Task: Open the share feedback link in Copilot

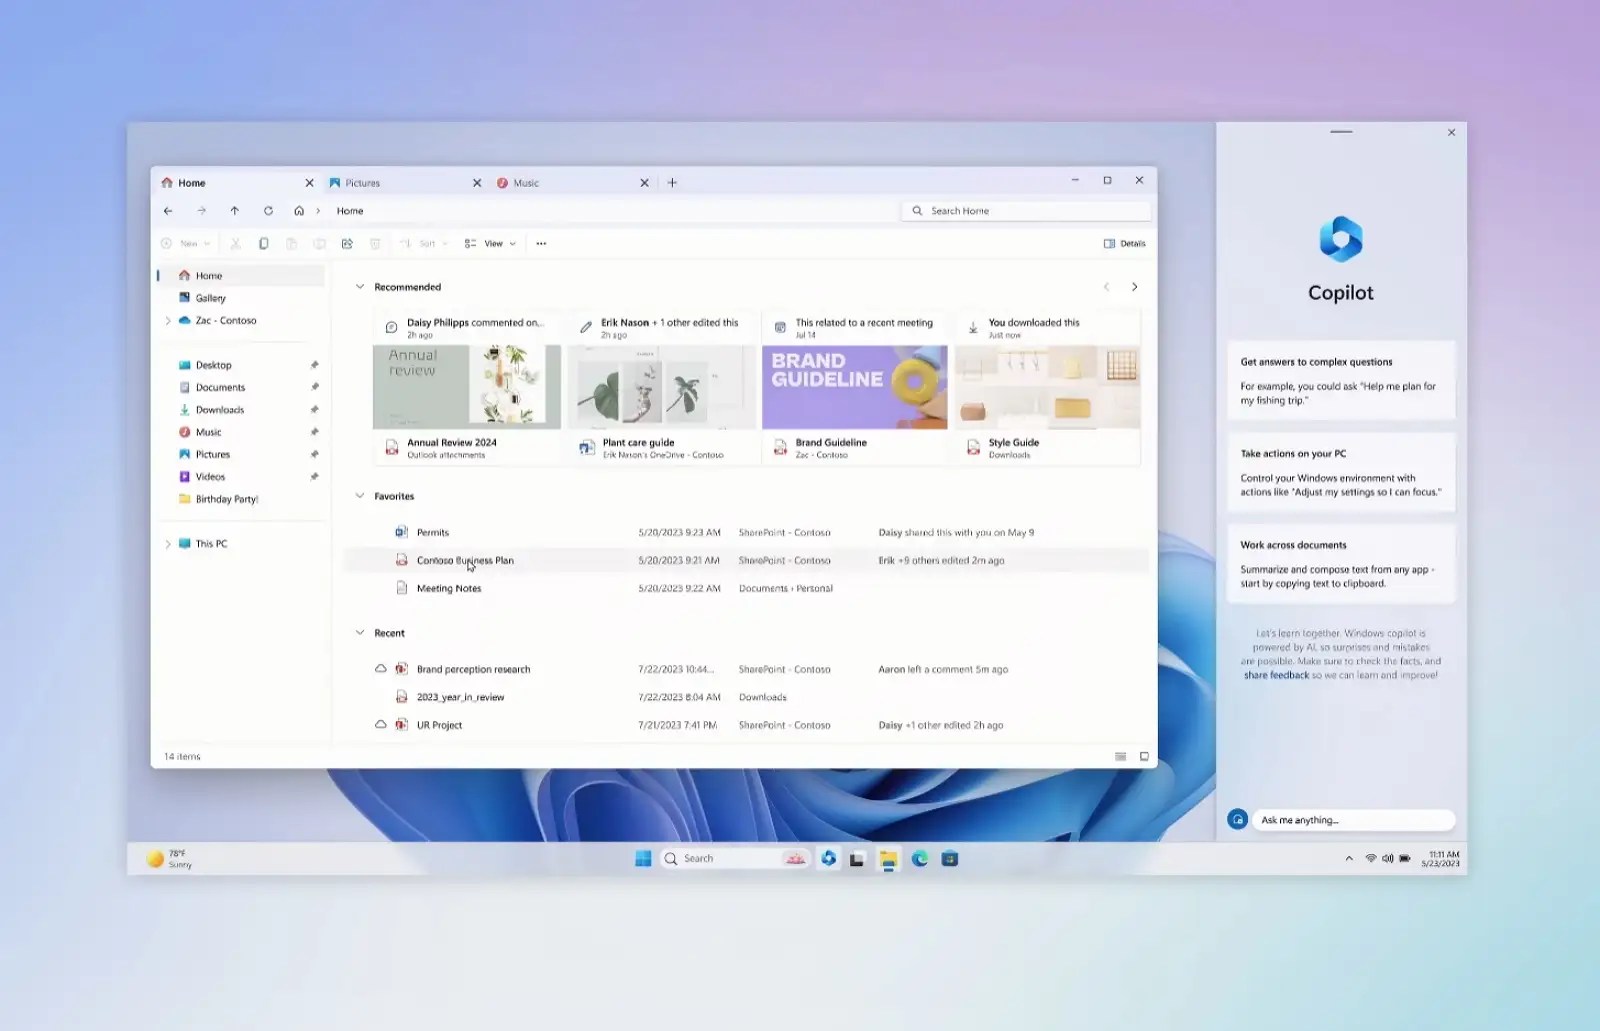Action: [x=1275, y=675]
